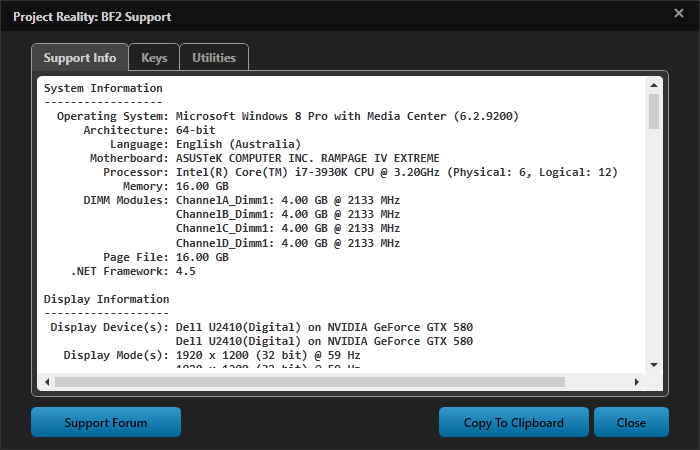
Task: Open the Utilities tab
Action: 214,58
